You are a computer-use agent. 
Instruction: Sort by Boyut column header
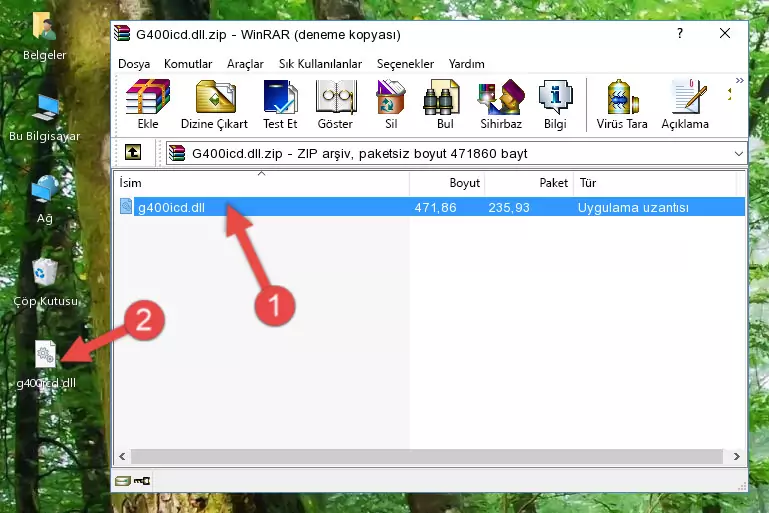click(x=447, y=183)
